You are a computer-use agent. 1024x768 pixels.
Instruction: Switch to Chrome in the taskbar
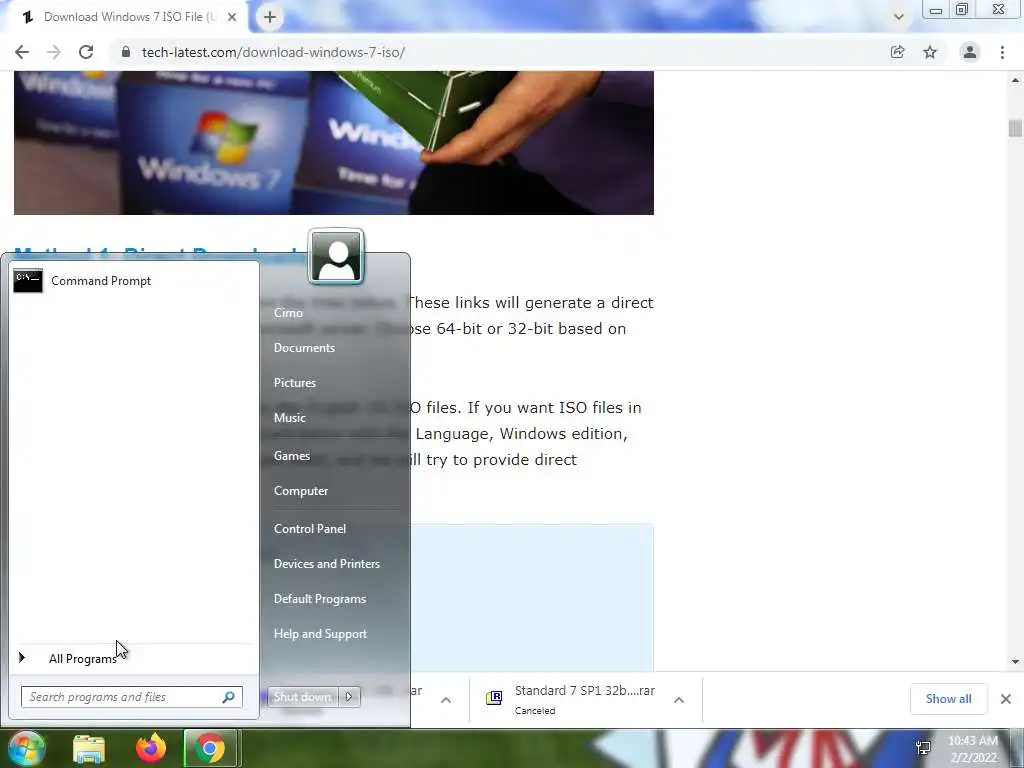[x=210, y=748]
